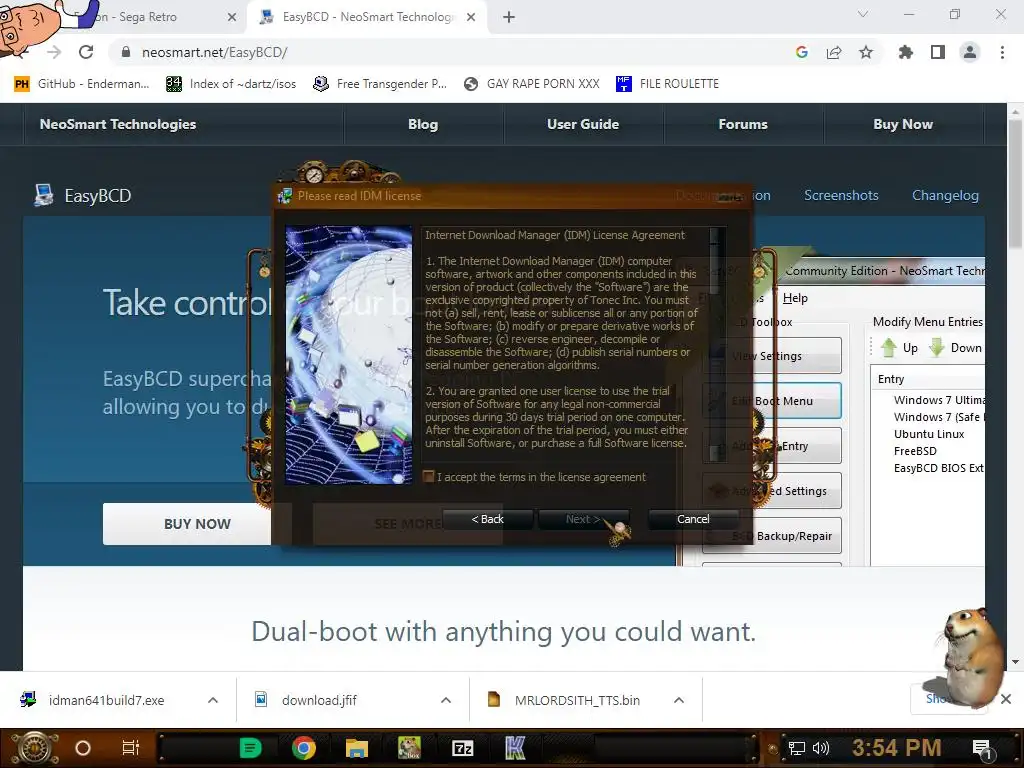Open File Explorer from the taskbar
Viewport: 1024px width, 768px height.
(357, 748)
